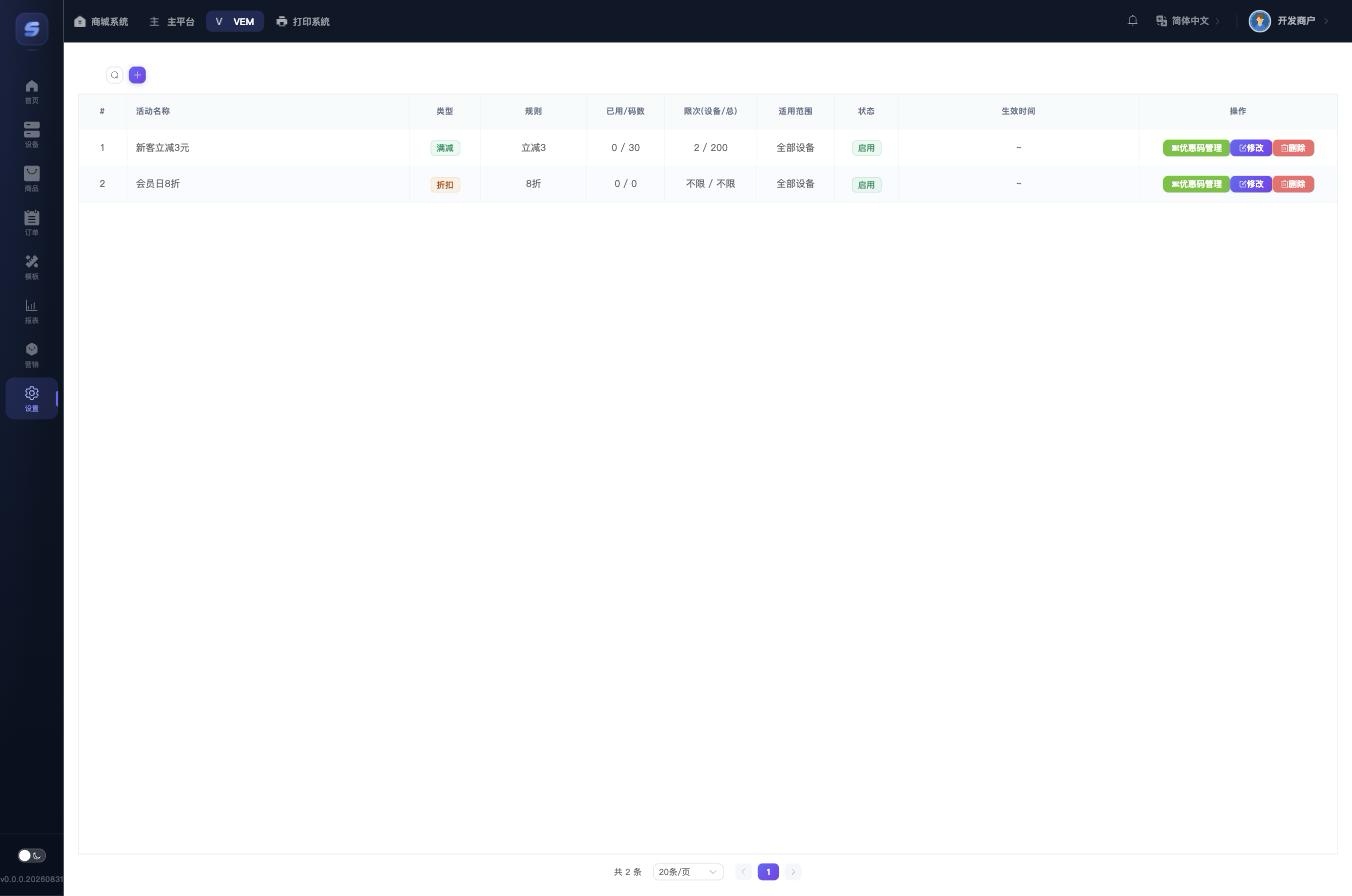Screen dimensions: 1352x896
Task: Click the 折扣 type tag
Action: (x=445, y=184)
